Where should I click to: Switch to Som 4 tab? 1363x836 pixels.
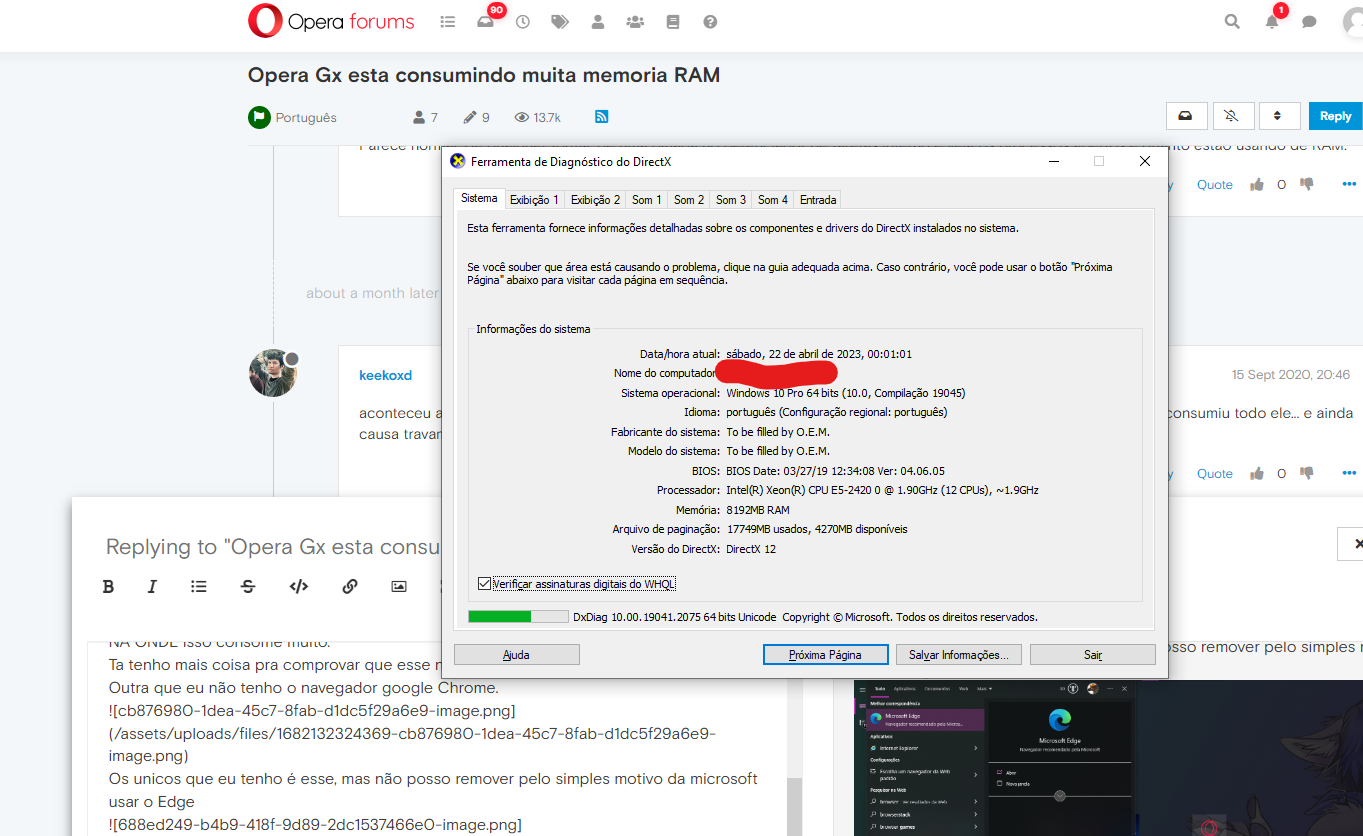773,200
